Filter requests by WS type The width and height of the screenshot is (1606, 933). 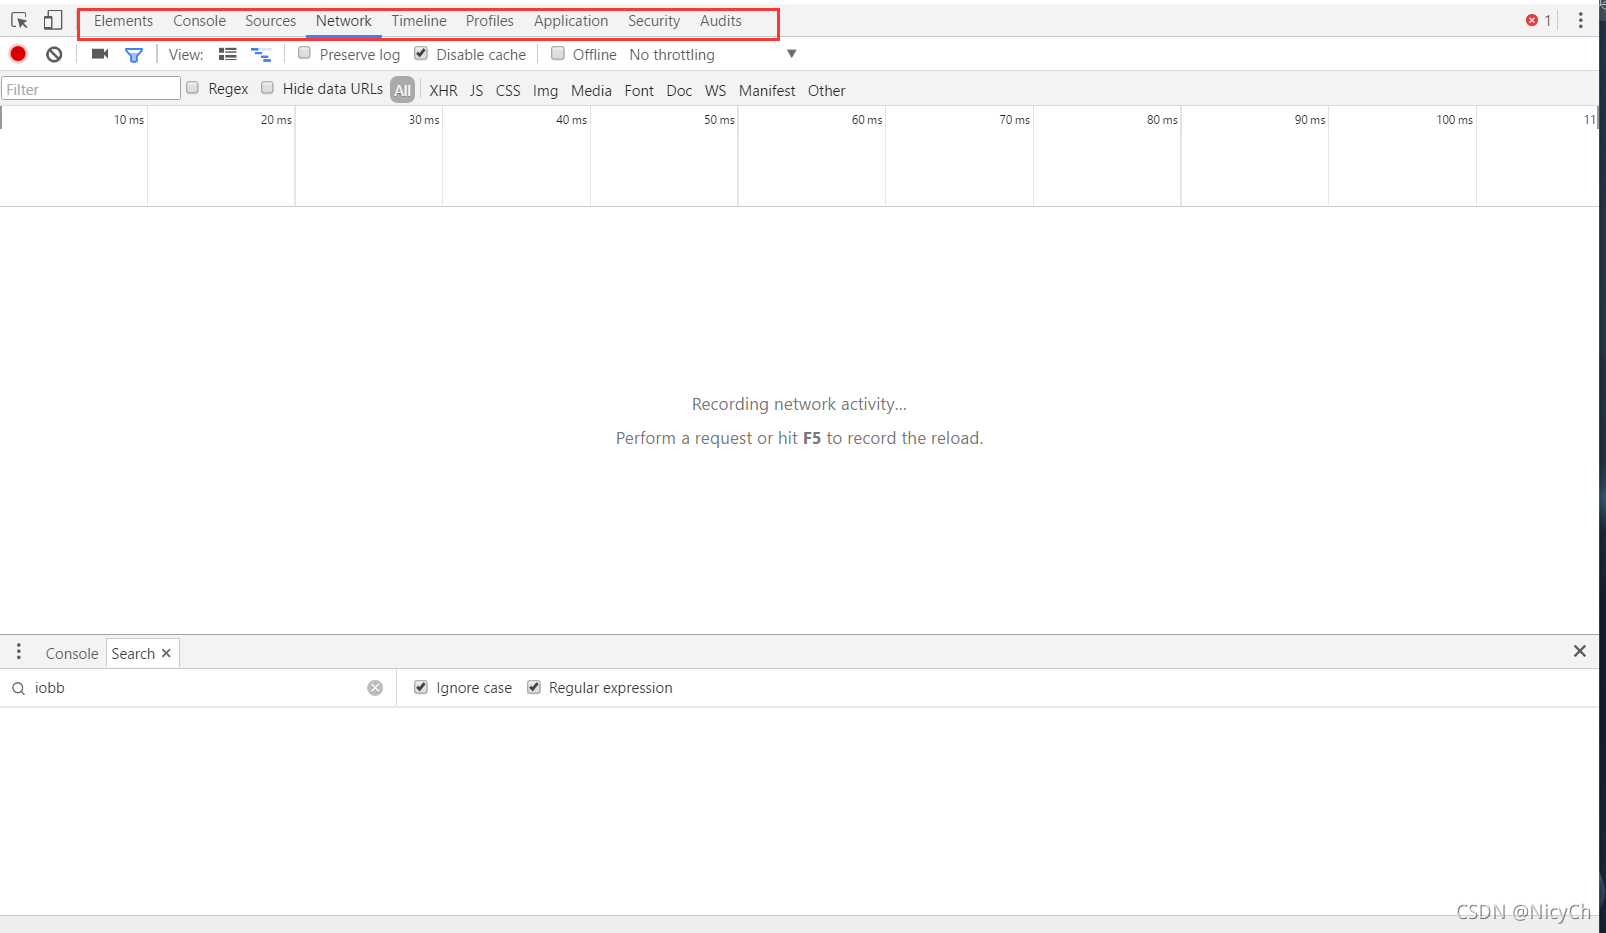(715, 91)
